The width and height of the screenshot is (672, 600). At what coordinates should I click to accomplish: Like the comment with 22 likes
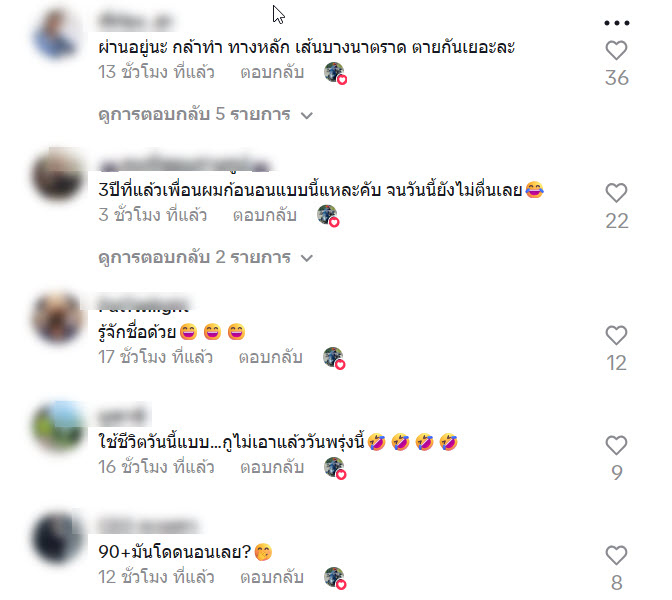[616, 192]
